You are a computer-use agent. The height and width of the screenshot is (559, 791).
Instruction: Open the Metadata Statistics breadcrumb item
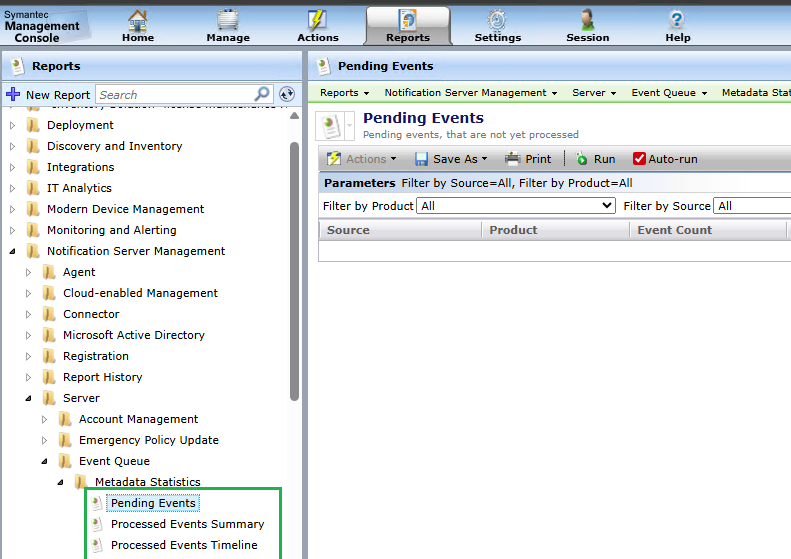click(756, 92)
